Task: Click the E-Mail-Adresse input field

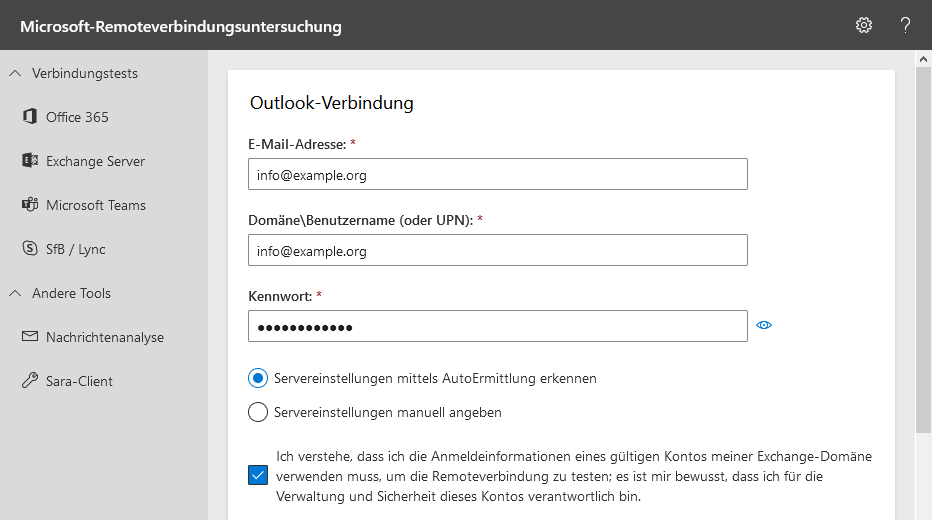Action: [498, 174]
